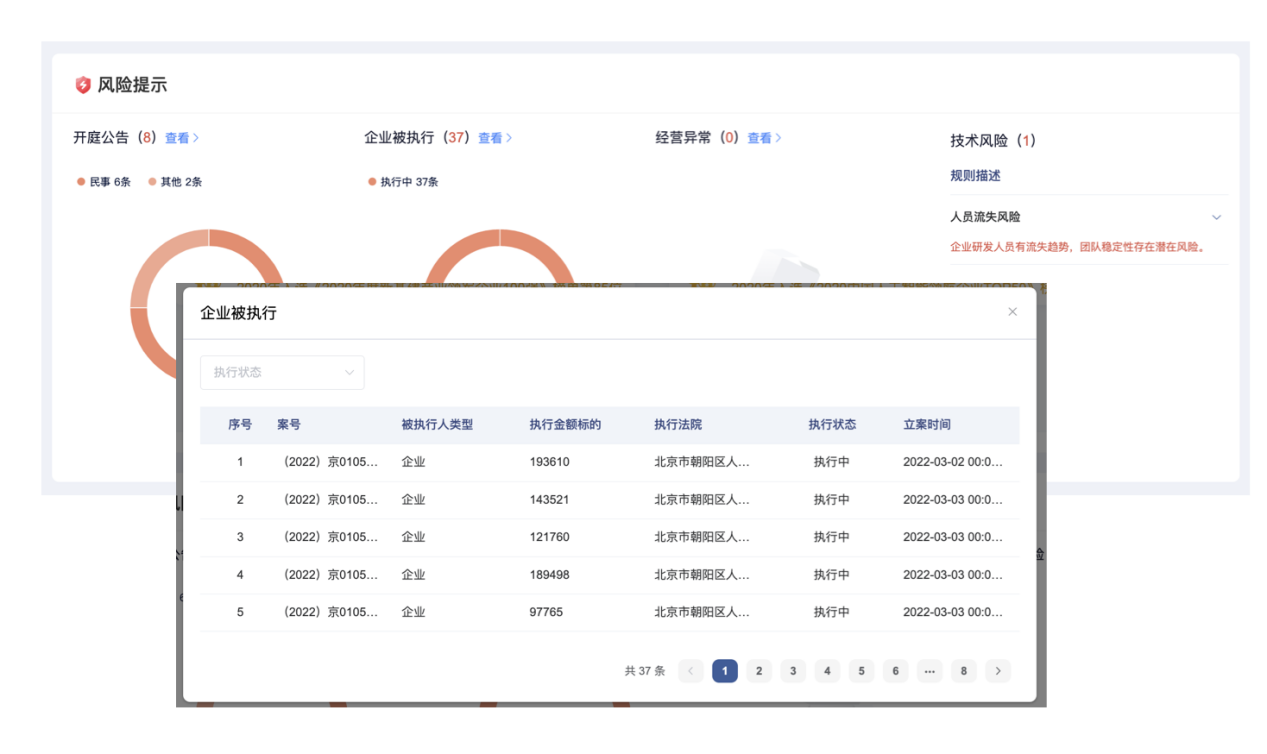The image size is (1267, 754).
Task: Jump to page 2 of results
Action: (759, 671)
